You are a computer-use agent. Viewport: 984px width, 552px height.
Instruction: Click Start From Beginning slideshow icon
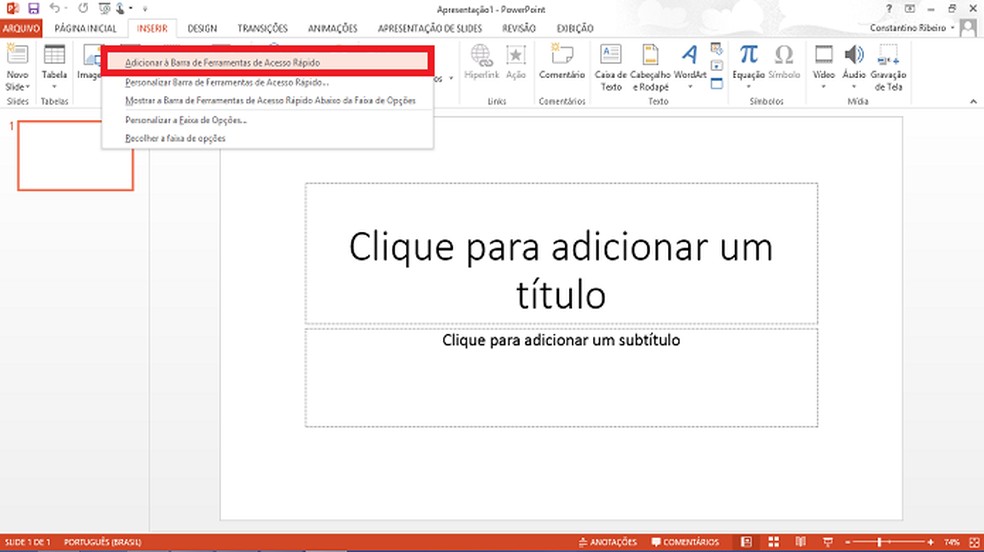coord(105,9)
